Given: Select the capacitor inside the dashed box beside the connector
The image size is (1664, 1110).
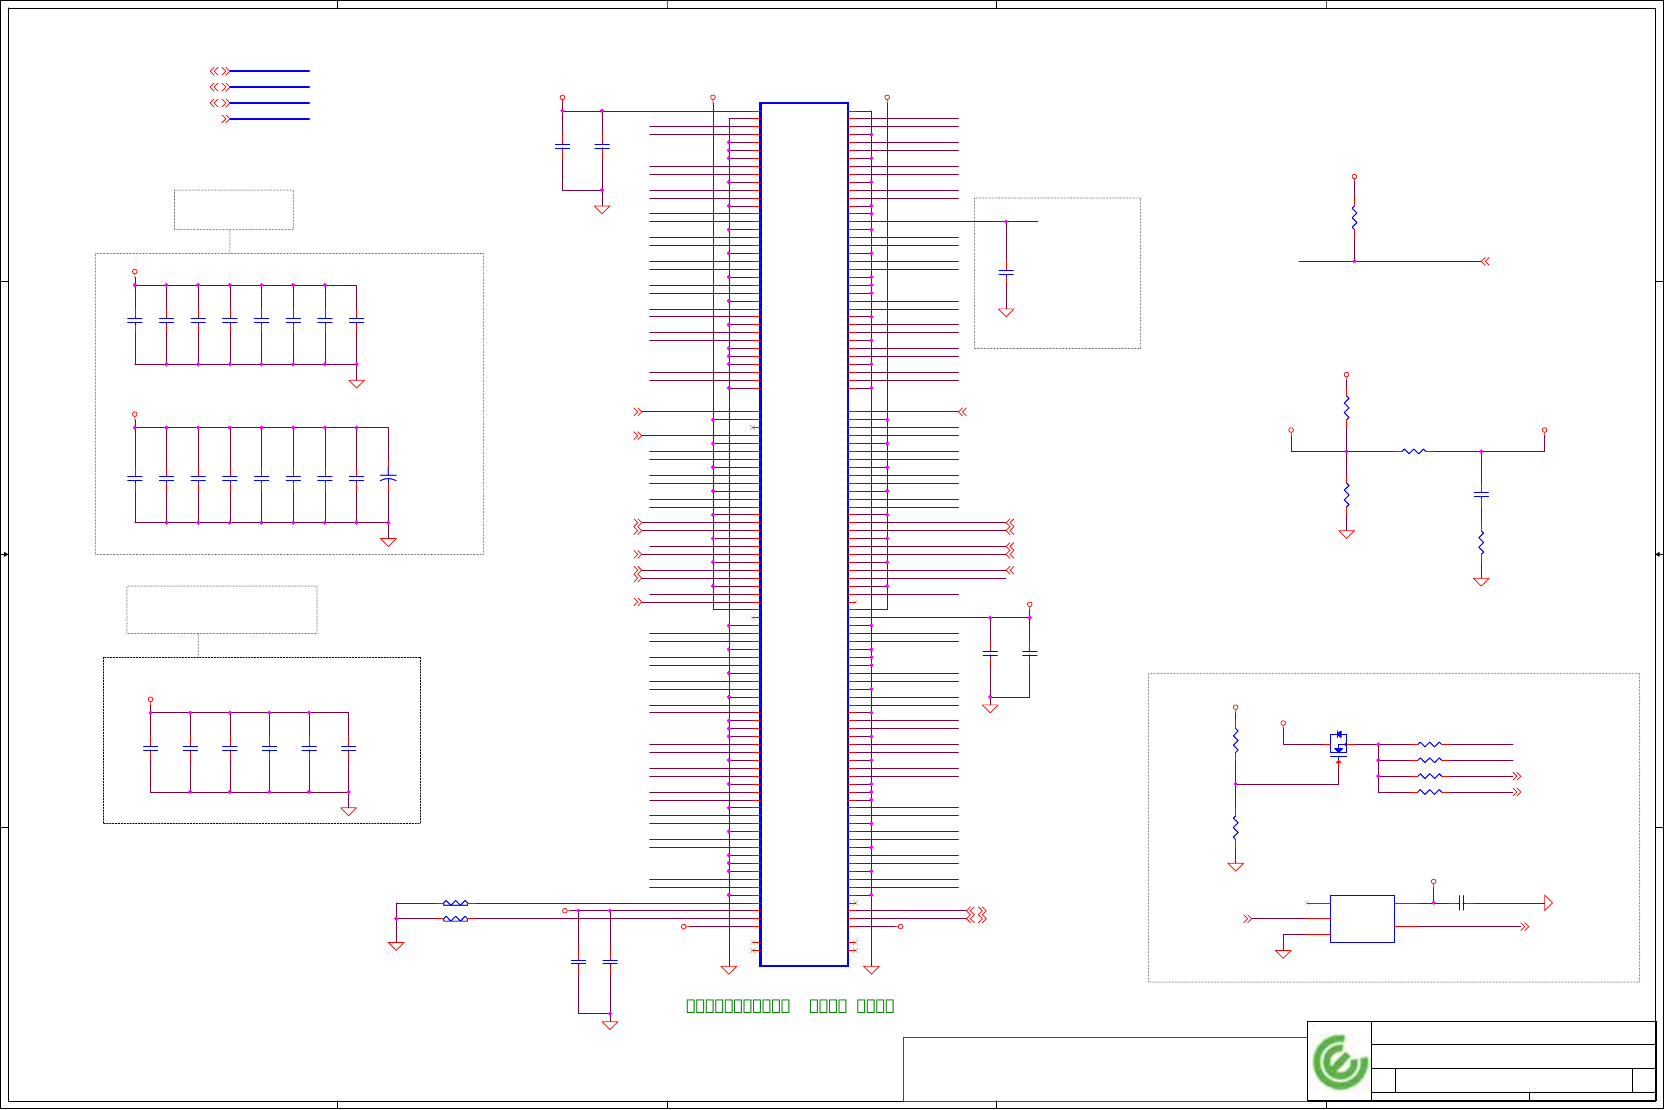Looking at the screenshot, I should pyautogui.click(x=1006, y=272).
